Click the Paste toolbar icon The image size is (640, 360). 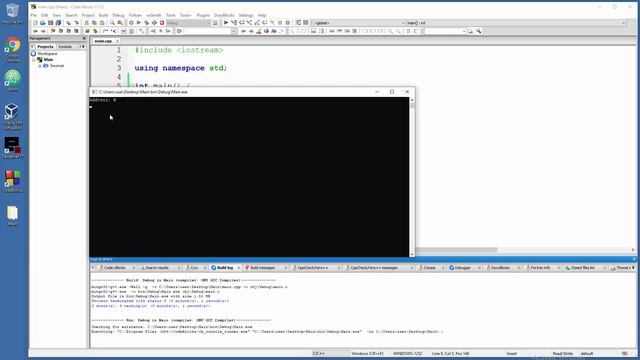pos(102,23)
